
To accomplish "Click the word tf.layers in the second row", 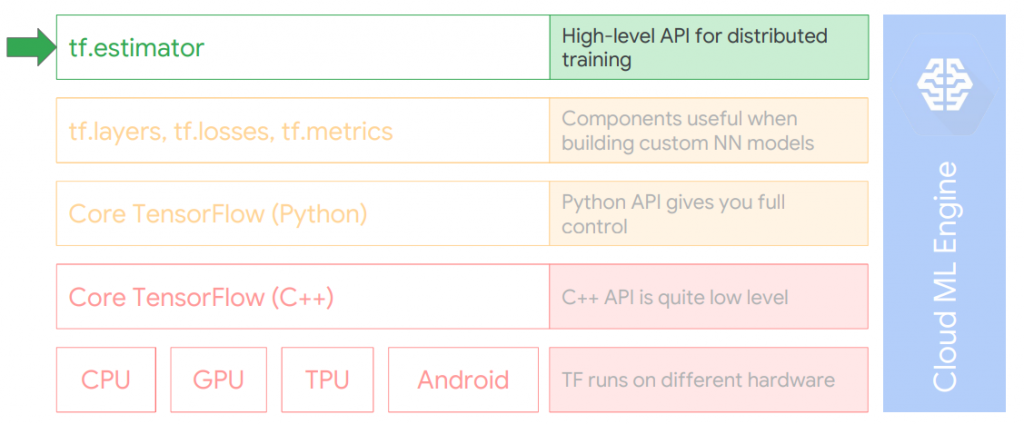I will point(116,131).
